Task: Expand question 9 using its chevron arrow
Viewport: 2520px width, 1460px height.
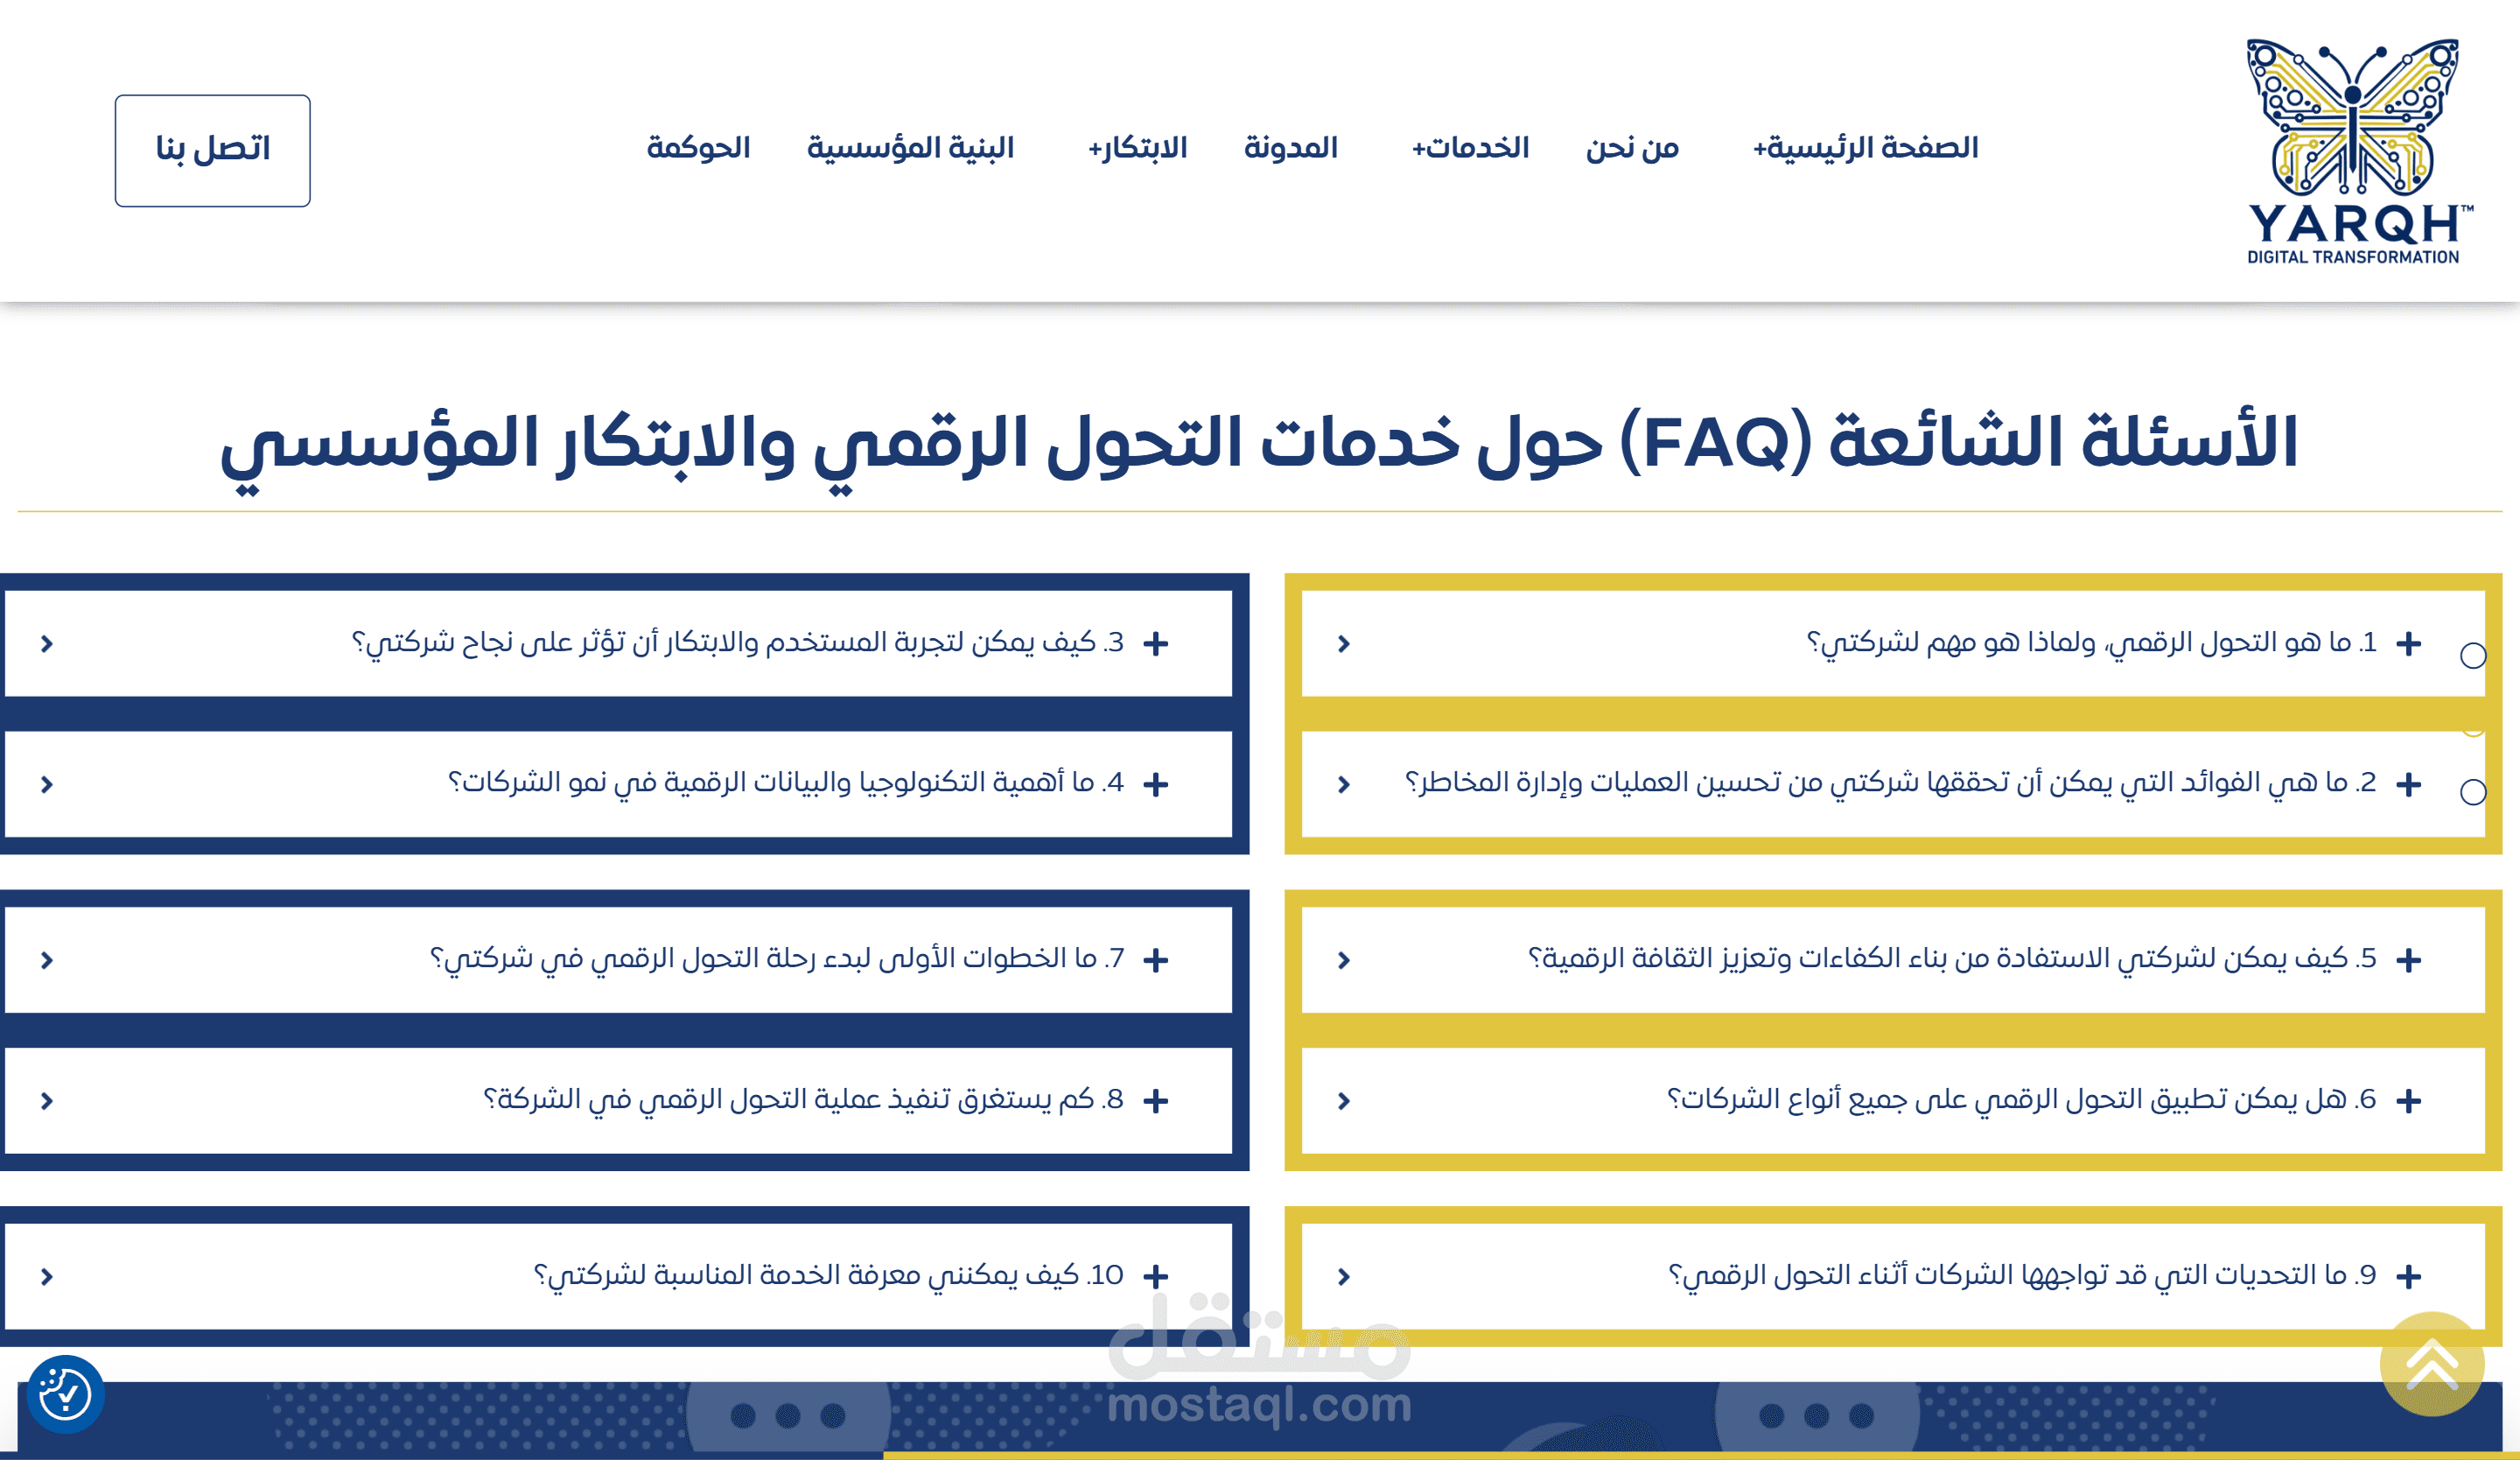Action: [x=1343, y=1276]
